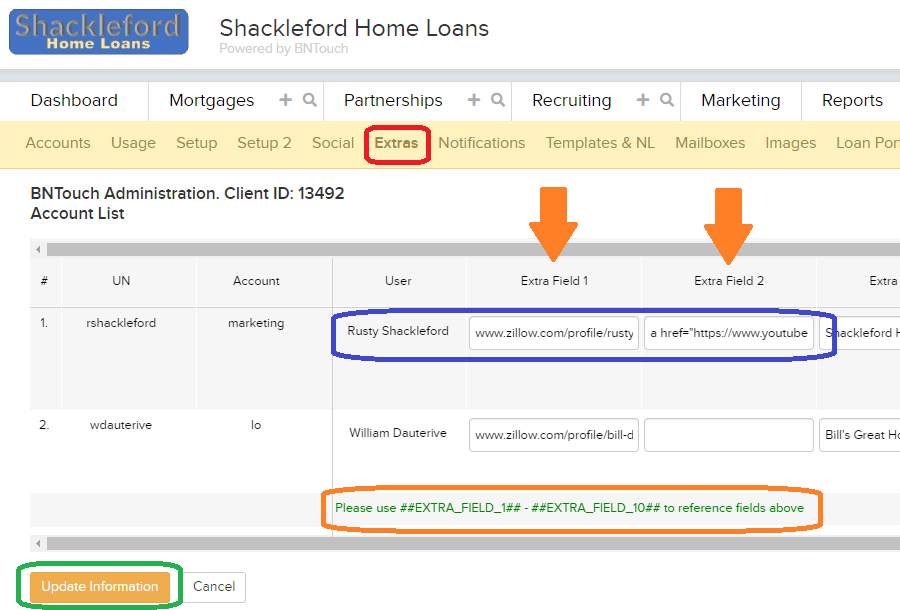Screen dimensions: 900x610
Task: Open the Setup 2 tab
Action: (264, 143)
